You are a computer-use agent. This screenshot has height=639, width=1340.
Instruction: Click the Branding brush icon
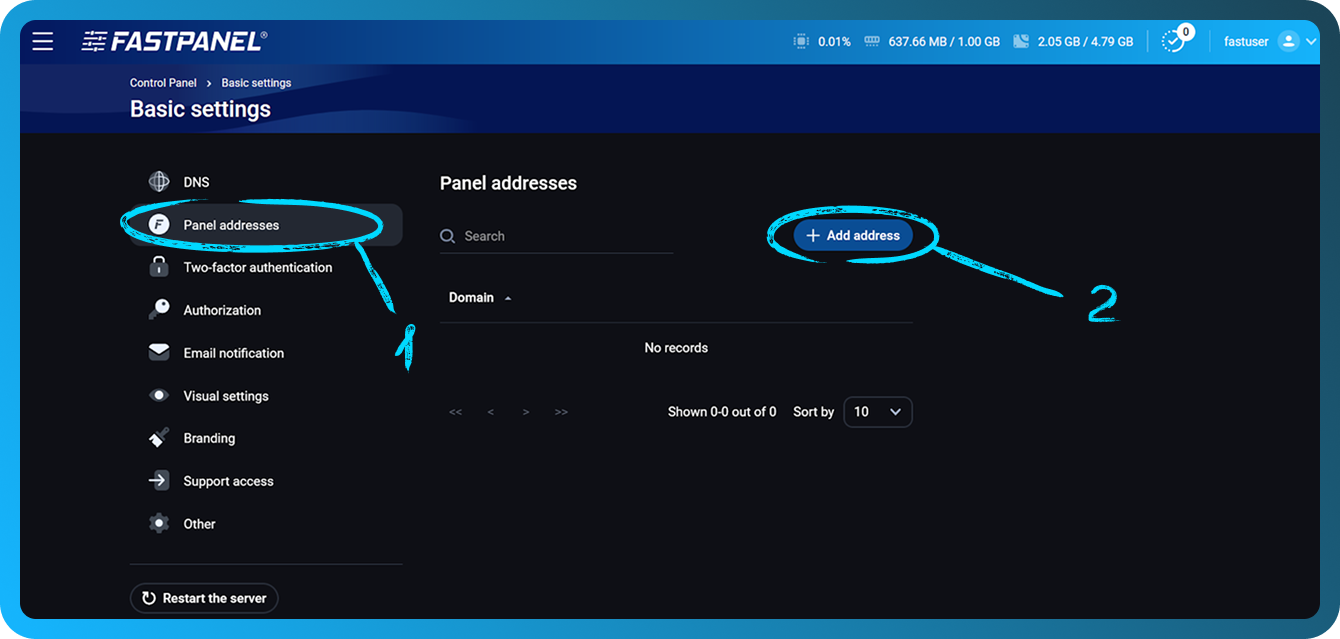[x=159, y=437]
